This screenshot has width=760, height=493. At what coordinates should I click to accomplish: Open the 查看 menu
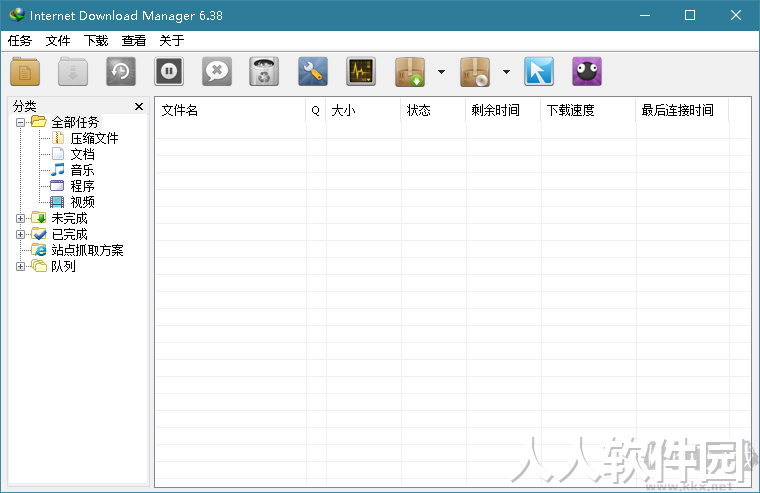pos(134,41)
